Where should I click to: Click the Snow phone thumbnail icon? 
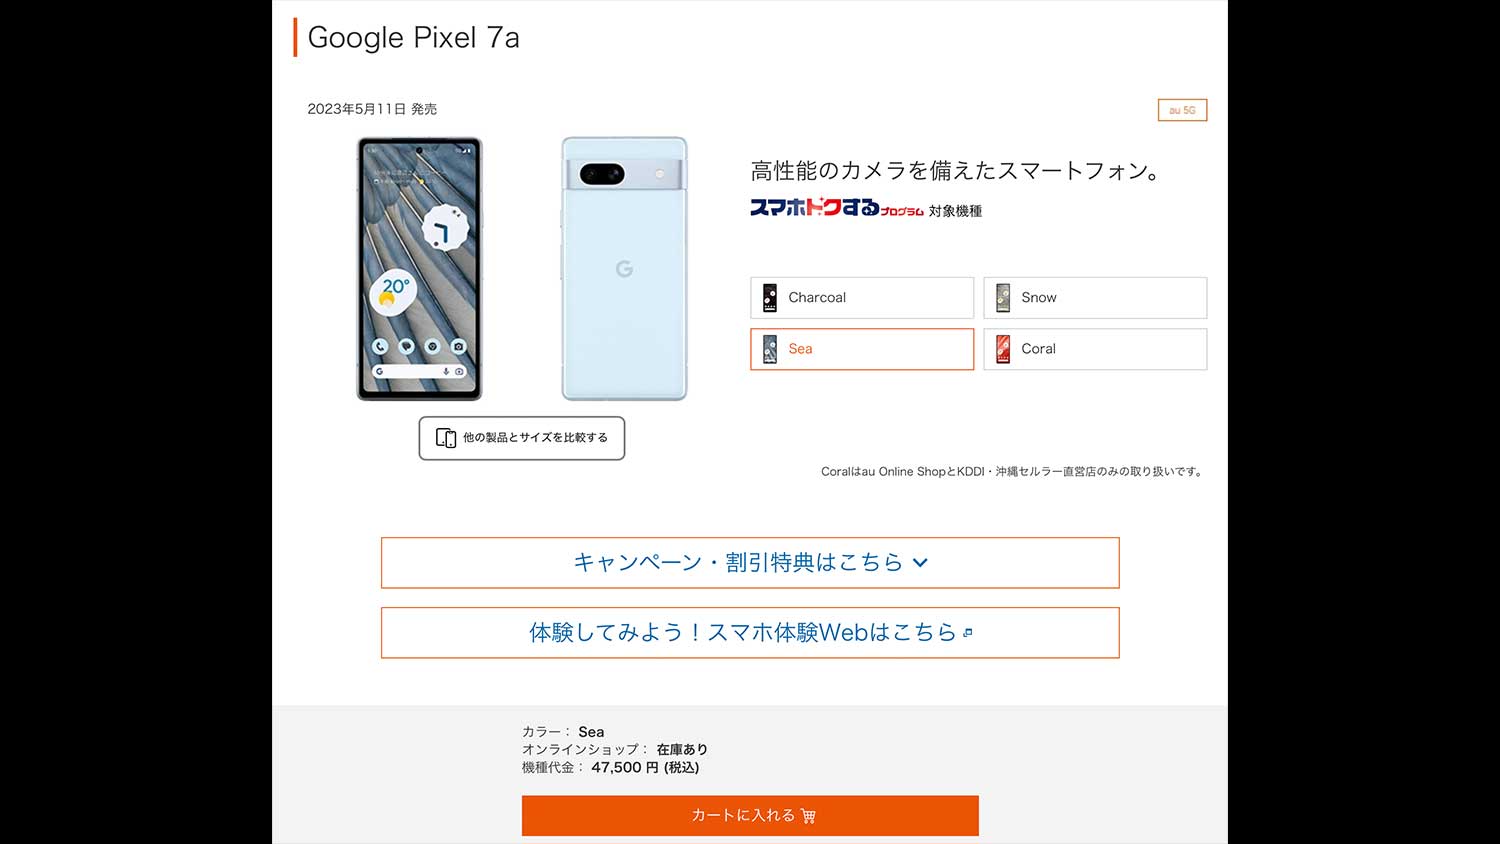point(1003,298)
